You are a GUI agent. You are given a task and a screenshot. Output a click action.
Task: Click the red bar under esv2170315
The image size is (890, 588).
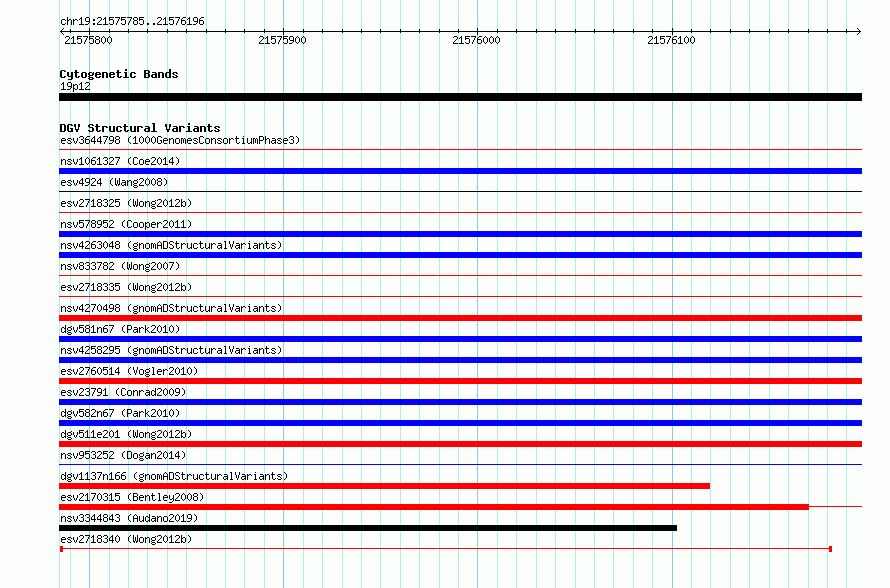[x=434, y=507]
